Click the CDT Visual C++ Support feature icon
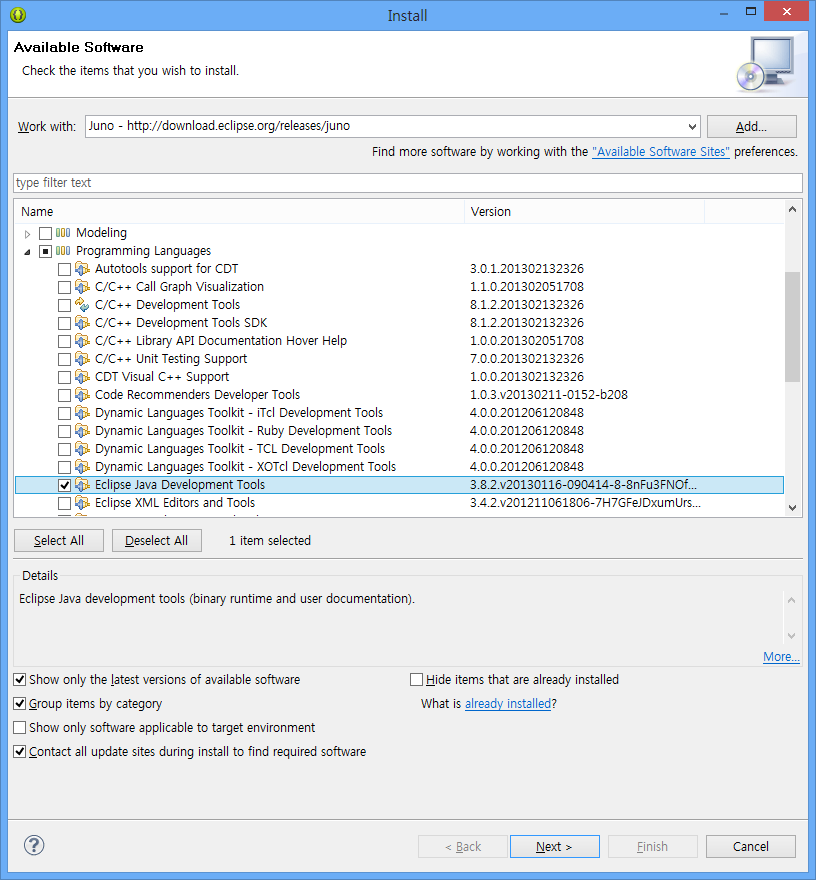Screen dimensions: 816x880 pyautogui.click(x=82, y=377)
